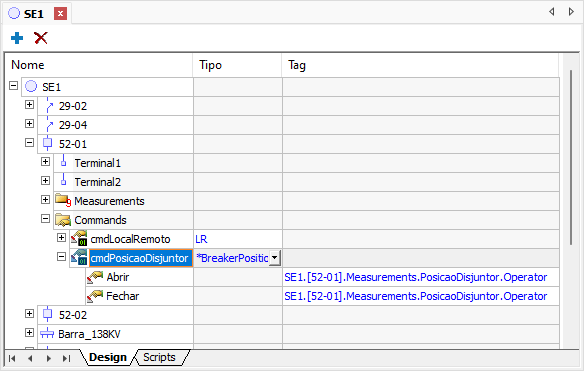
Task: Expand the Terminal1 node
Action: 45,162
